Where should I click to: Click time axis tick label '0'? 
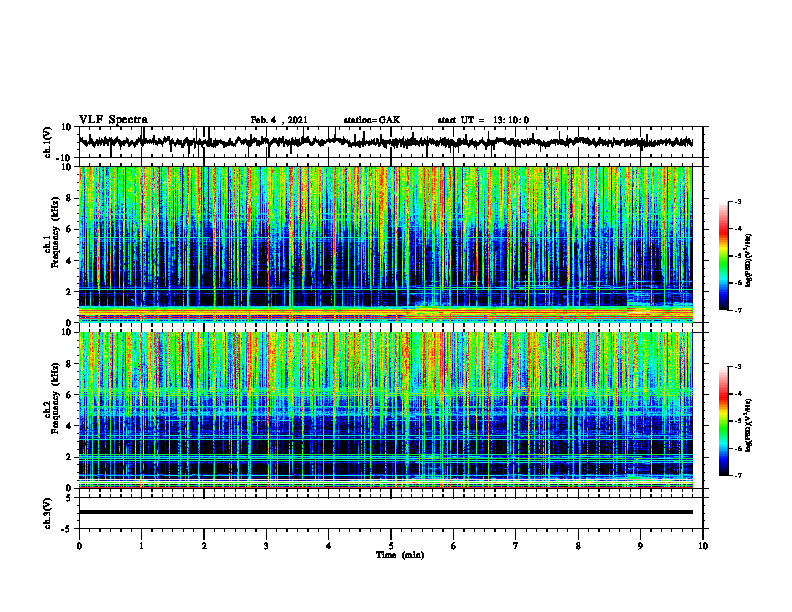pyautogui.click(x=79, y=546)
